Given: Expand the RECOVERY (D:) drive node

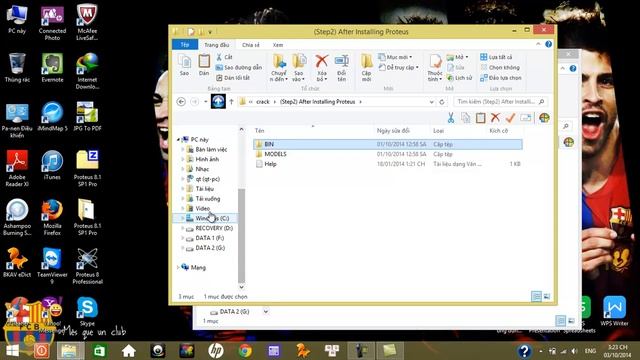Looking at the screenshot, I should pos(182,228).
